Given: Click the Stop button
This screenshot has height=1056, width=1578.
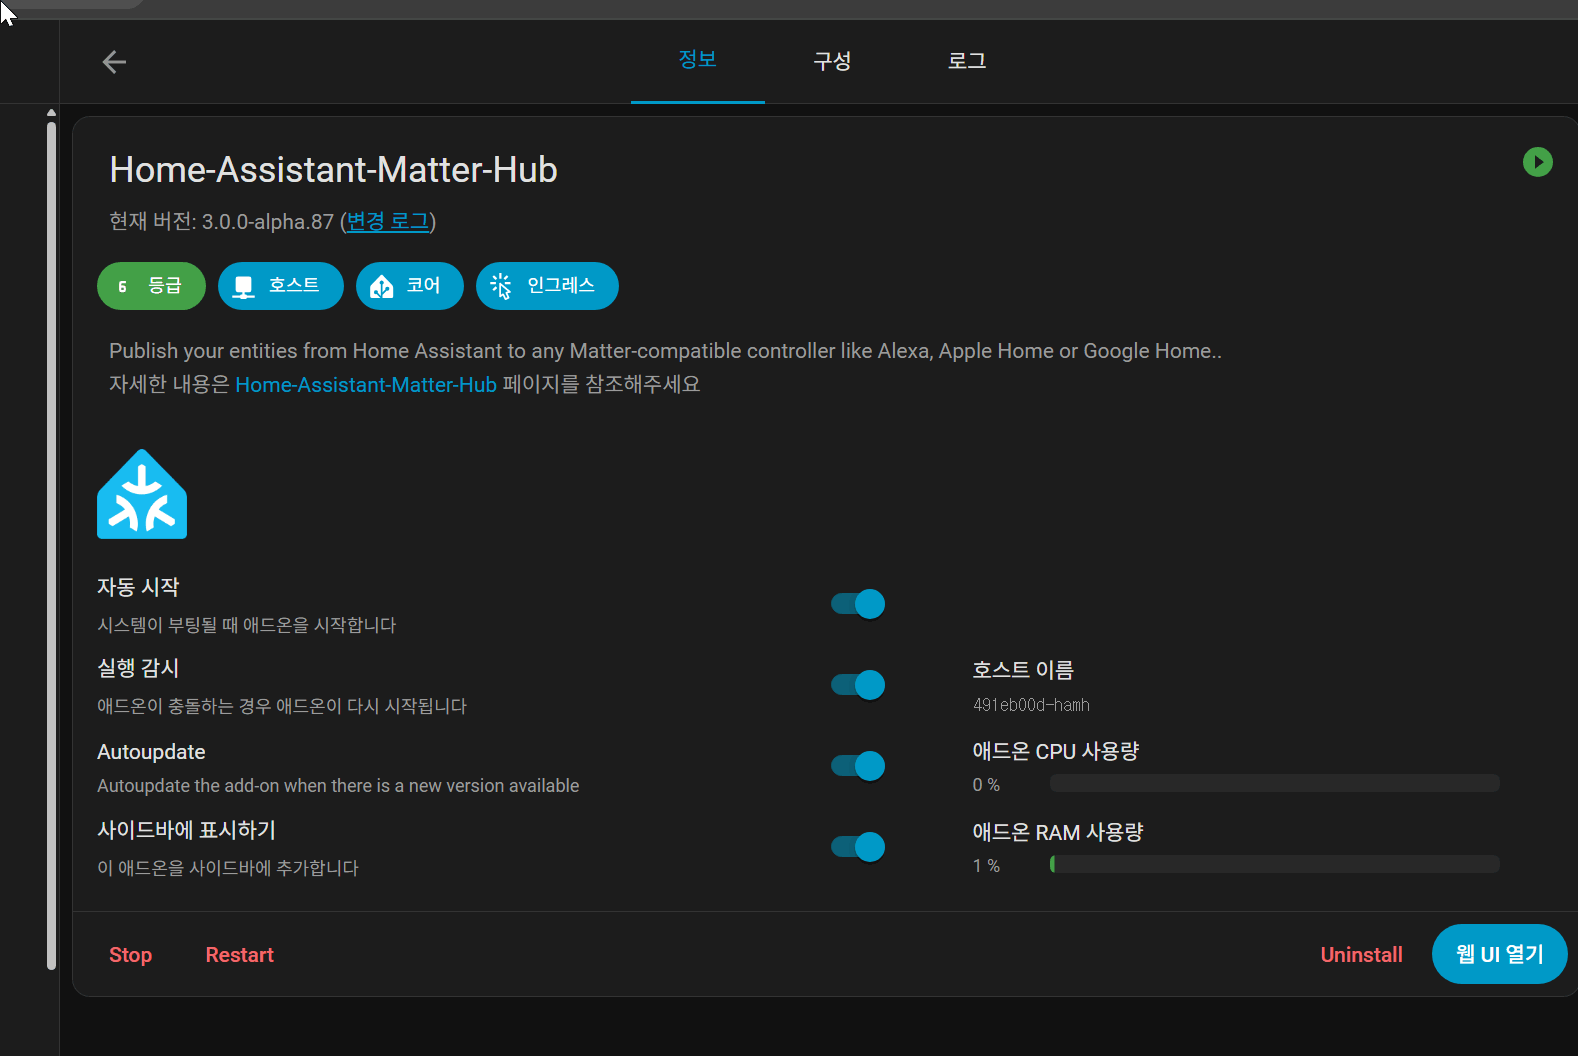Looking at the screenshot, I should pyautogui.click(x=131, y=955).
